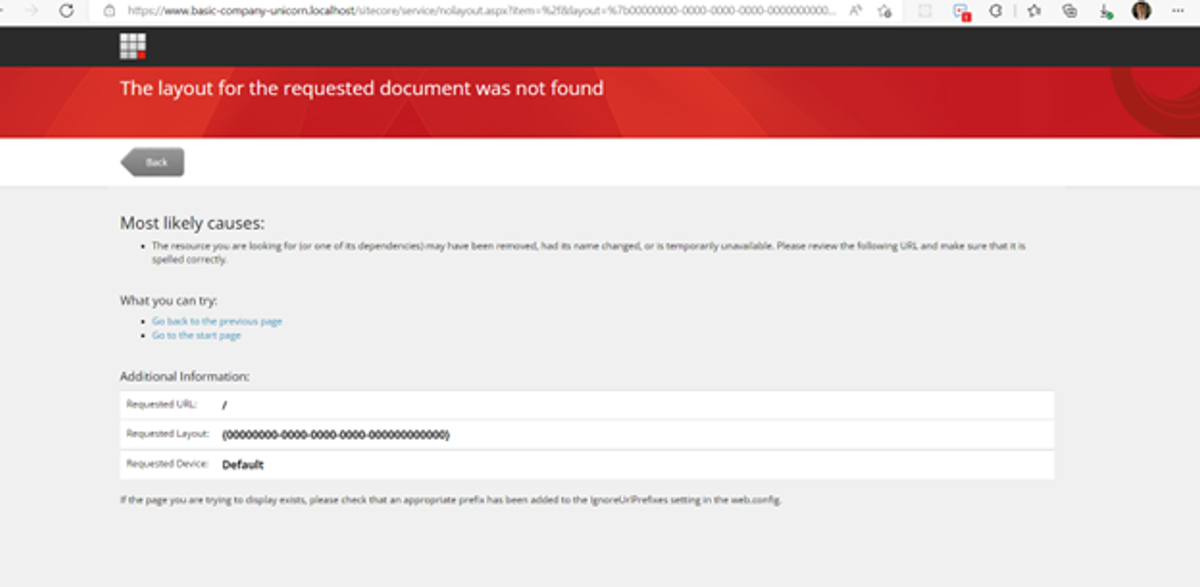Click the 'What you can try:' heading
The height and width of the screenshot is (587, 1200).
tap(168, 300)
